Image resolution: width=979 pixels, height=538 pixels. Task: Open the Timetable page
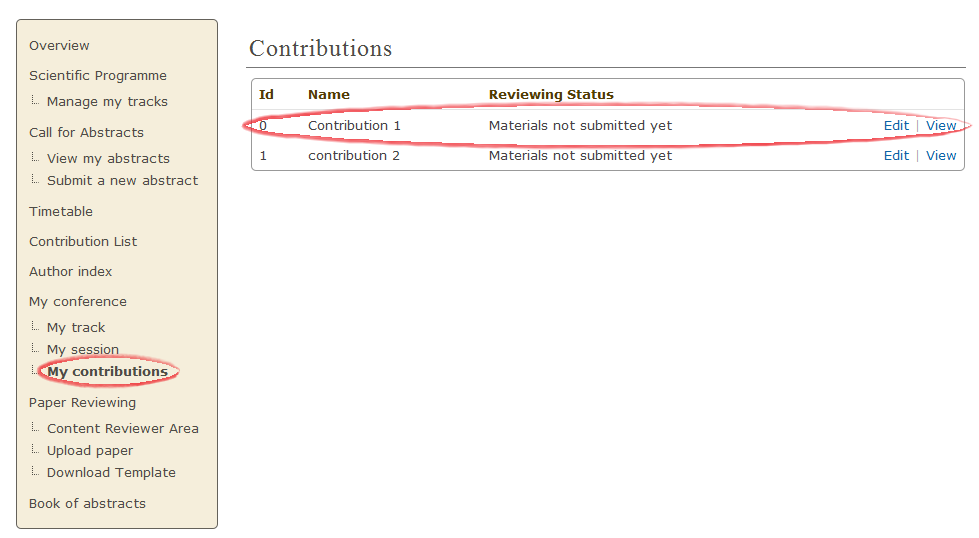[x=61, y=212]
